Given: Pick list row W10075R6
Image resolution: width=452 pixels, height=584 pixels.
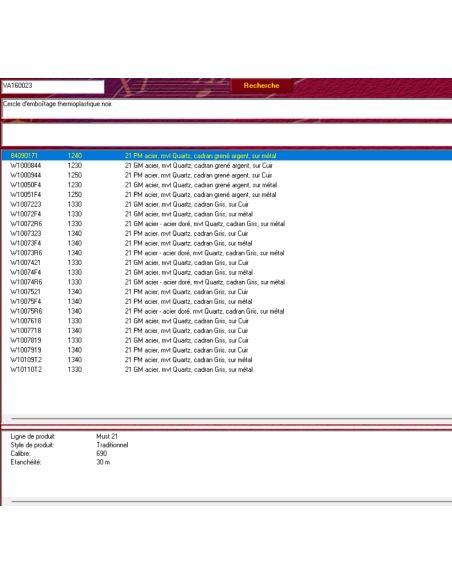Looking at the screenshot, I should point(227,311).
